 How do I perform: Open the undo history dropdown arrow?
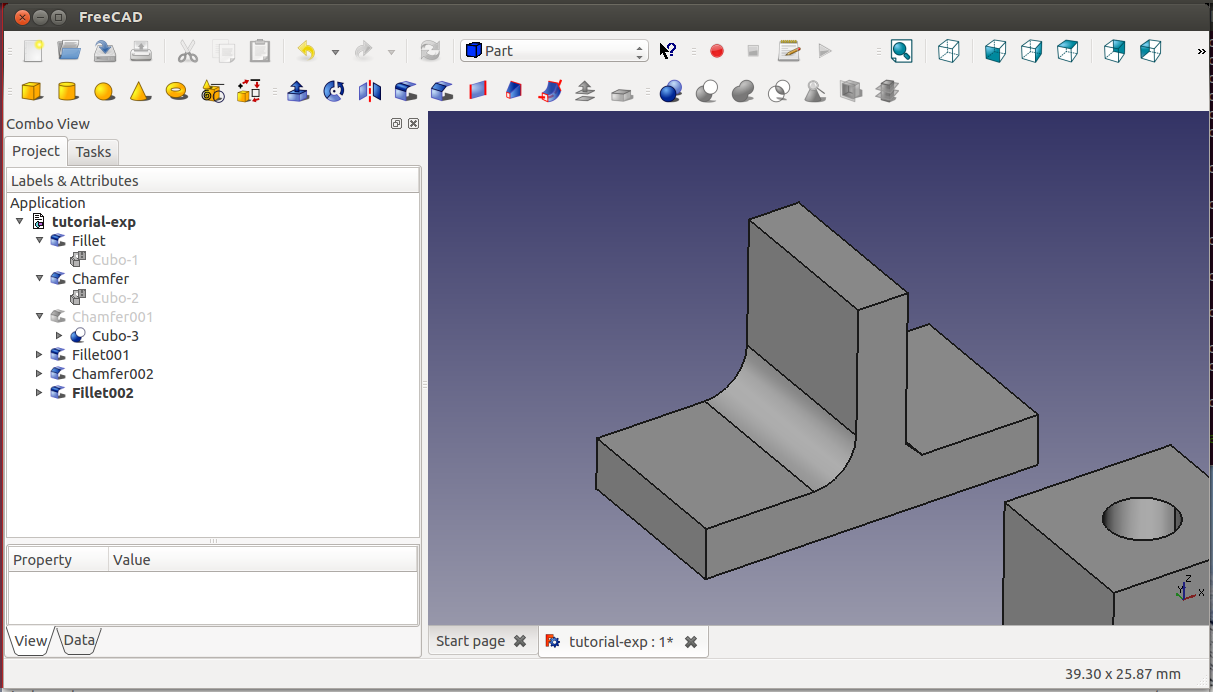335,52
